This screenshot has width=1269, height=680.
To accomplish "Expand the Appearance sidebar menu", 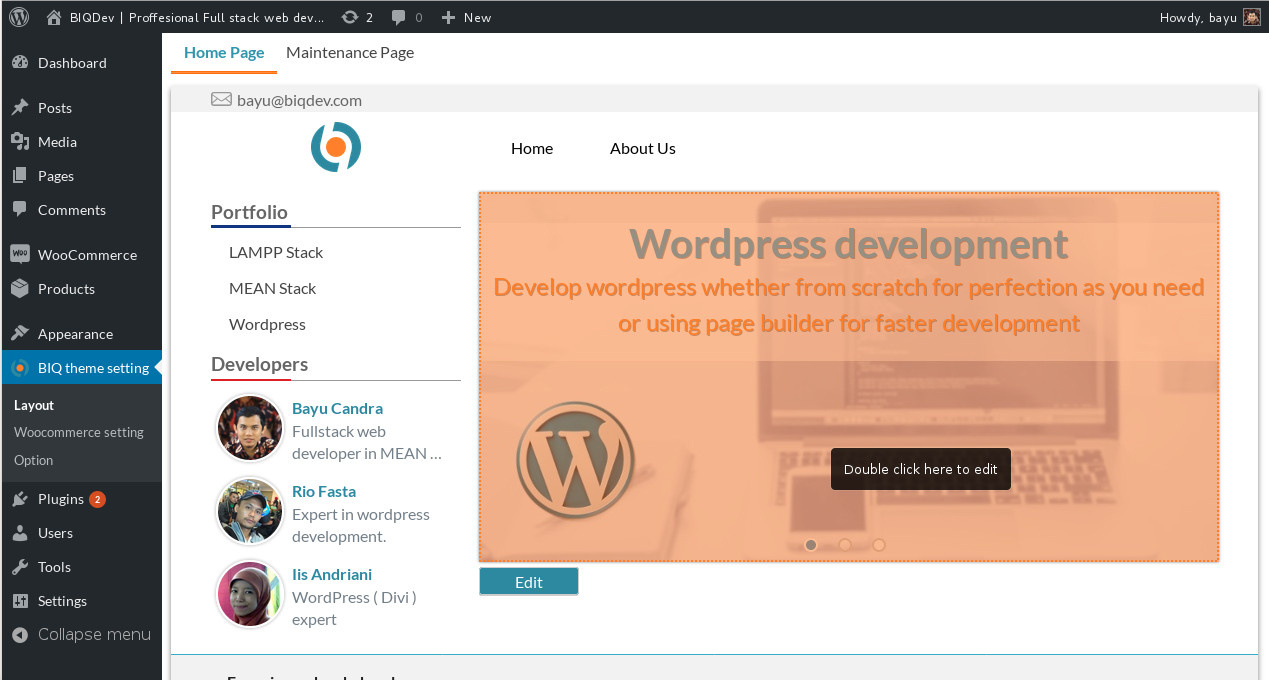I will coord(75,334).
